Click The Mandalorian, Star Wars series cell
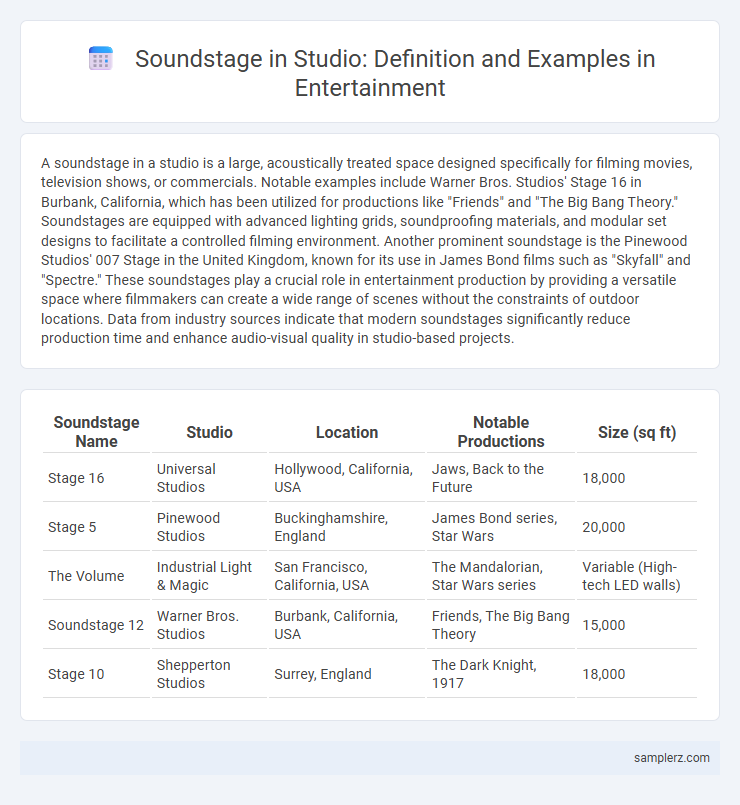The image size is (740, 805). pos(501,576)
